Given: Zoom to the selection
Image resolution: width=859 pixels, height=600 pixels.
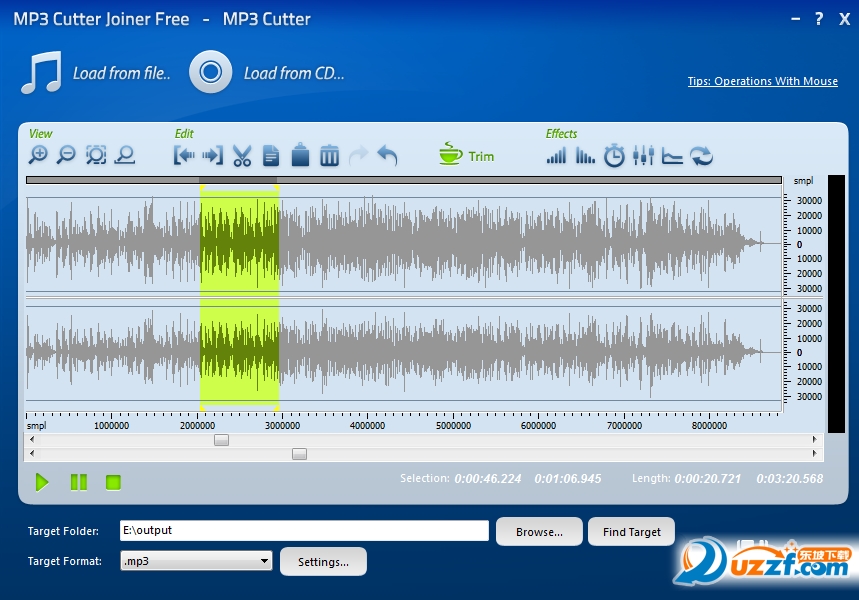Looking at the screenshot, I should coord(96,156).
